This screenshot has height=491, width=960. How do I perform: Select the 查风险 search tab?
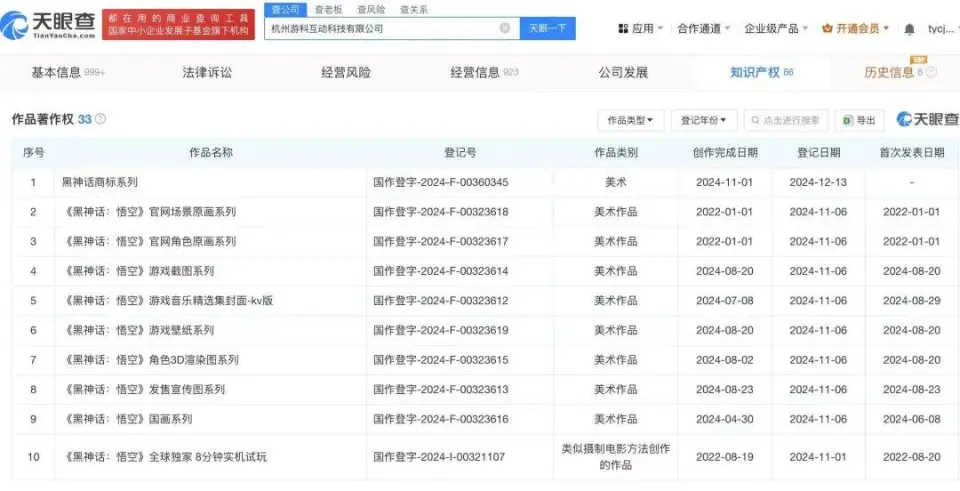point(371,9)
